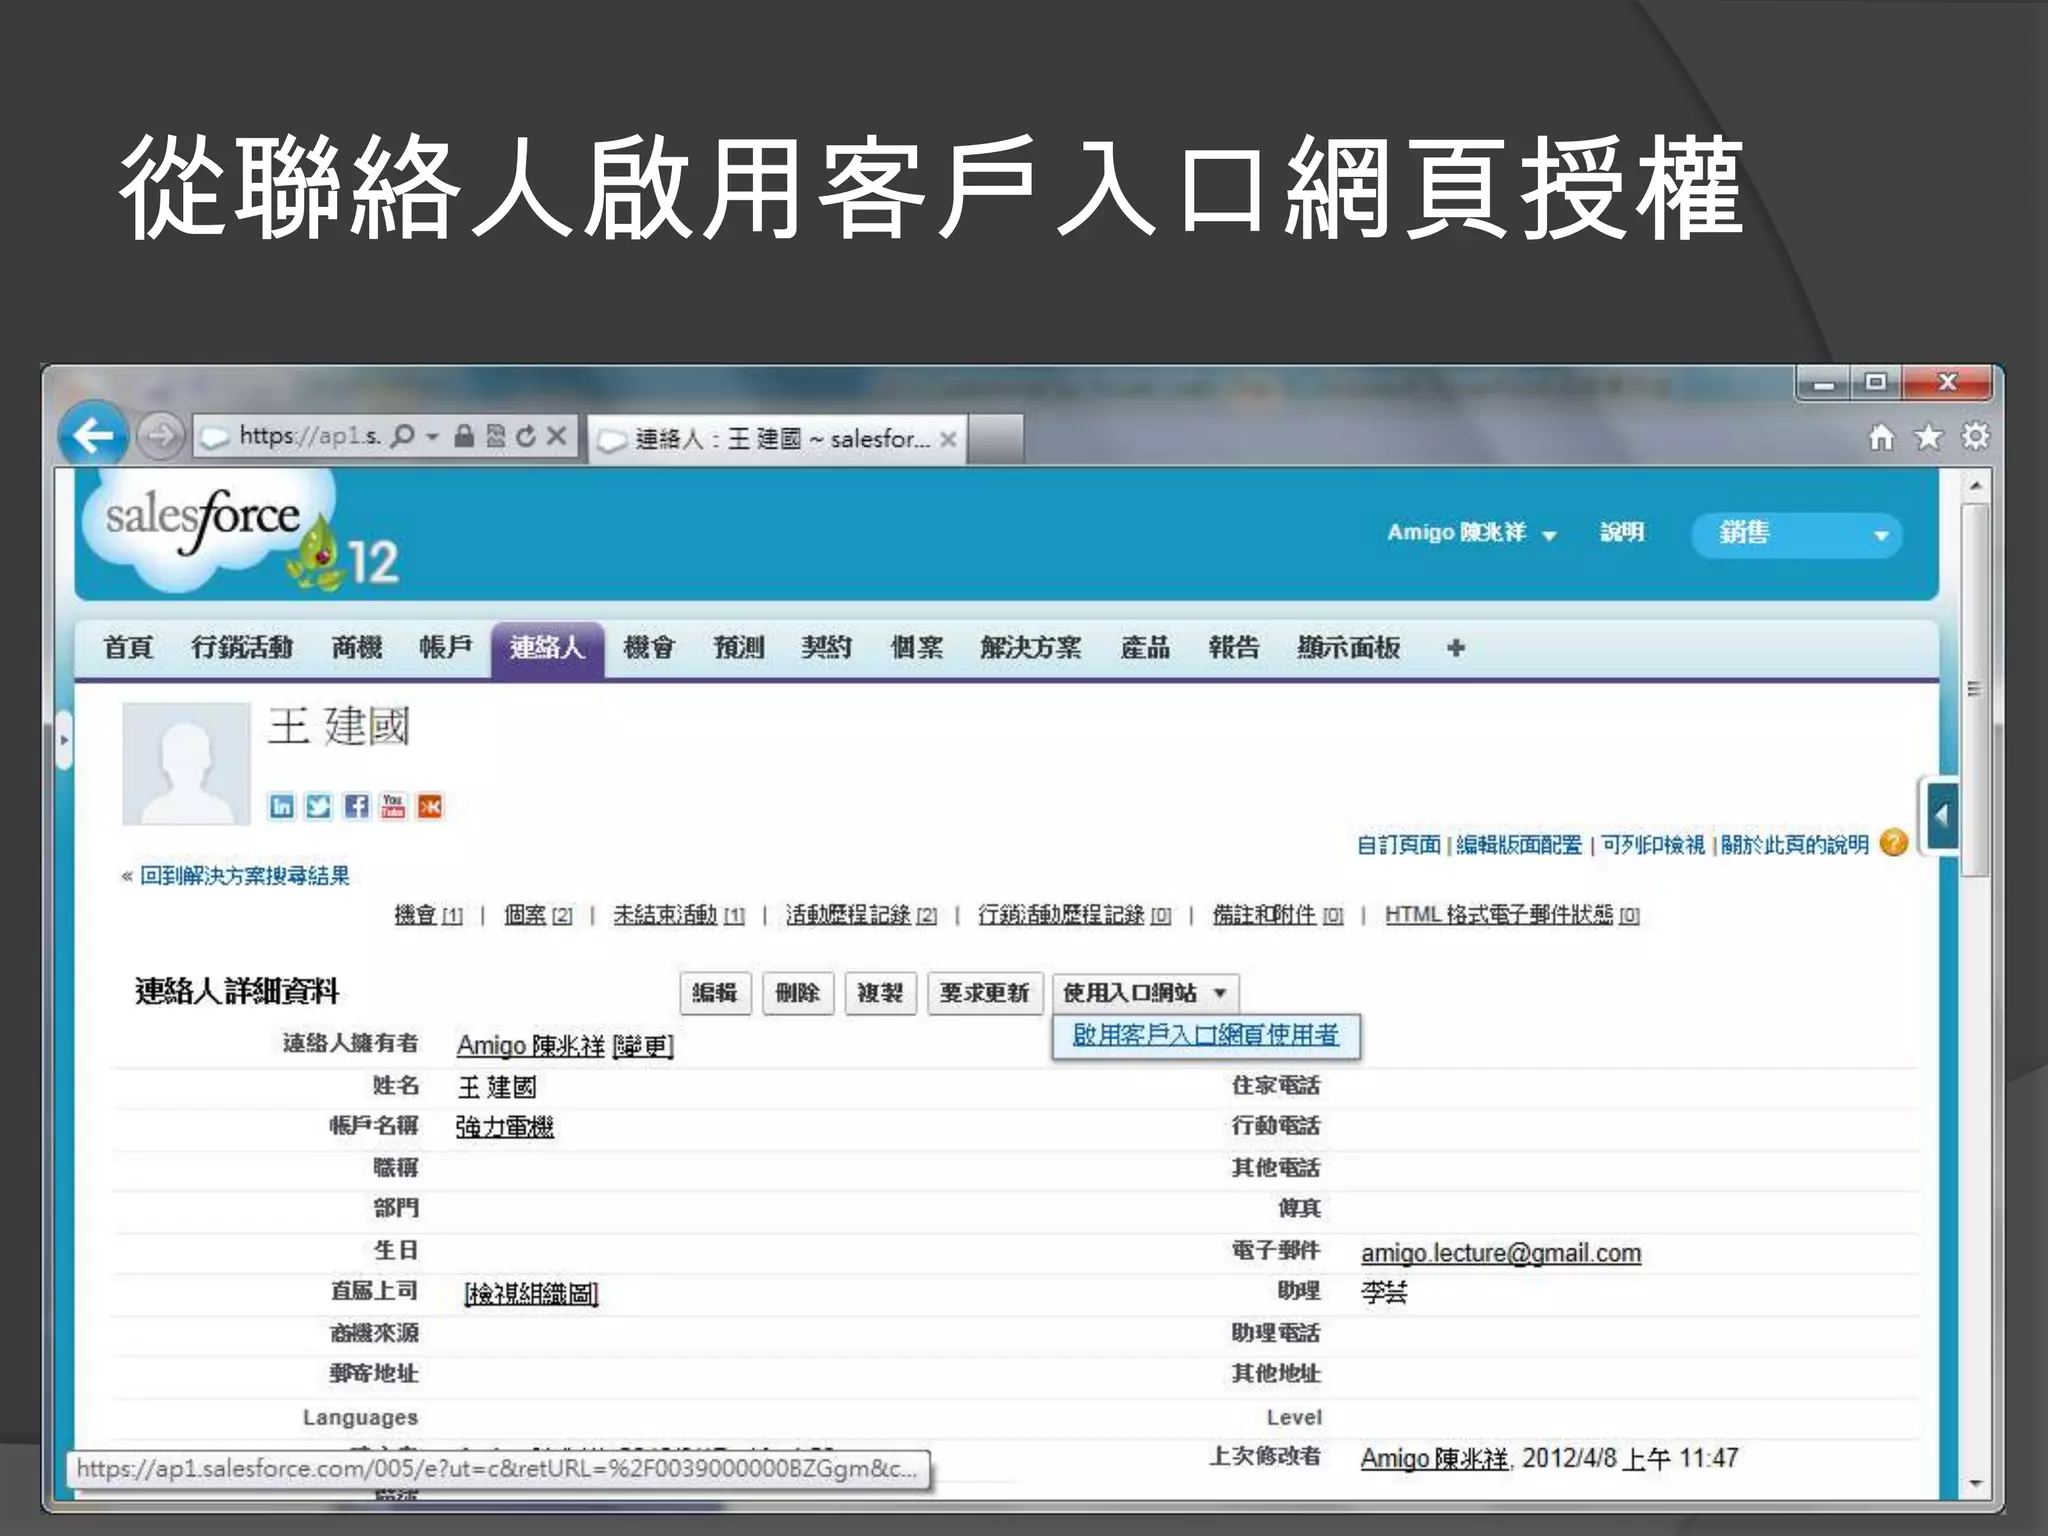Open favorites with the star icon
2048x1536 pixels.
click(1928, 437)
